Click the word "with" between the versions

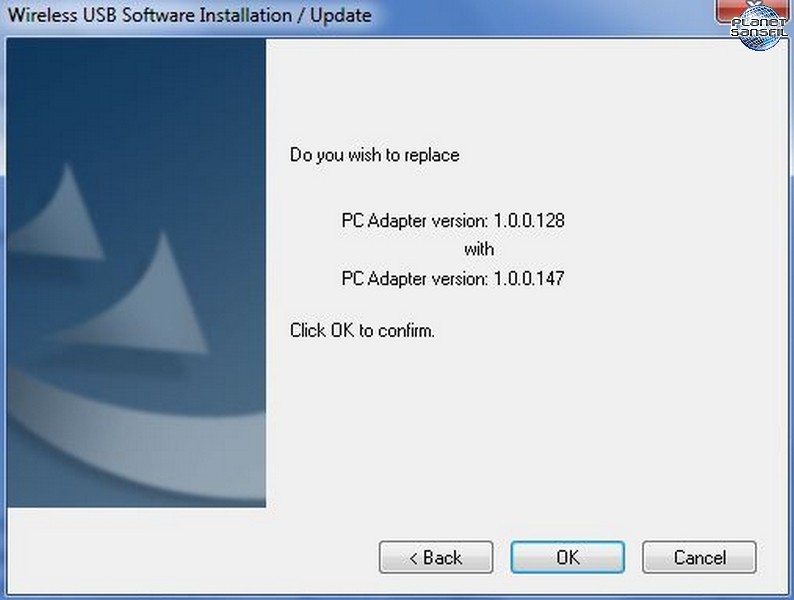[x=479, y=249]
